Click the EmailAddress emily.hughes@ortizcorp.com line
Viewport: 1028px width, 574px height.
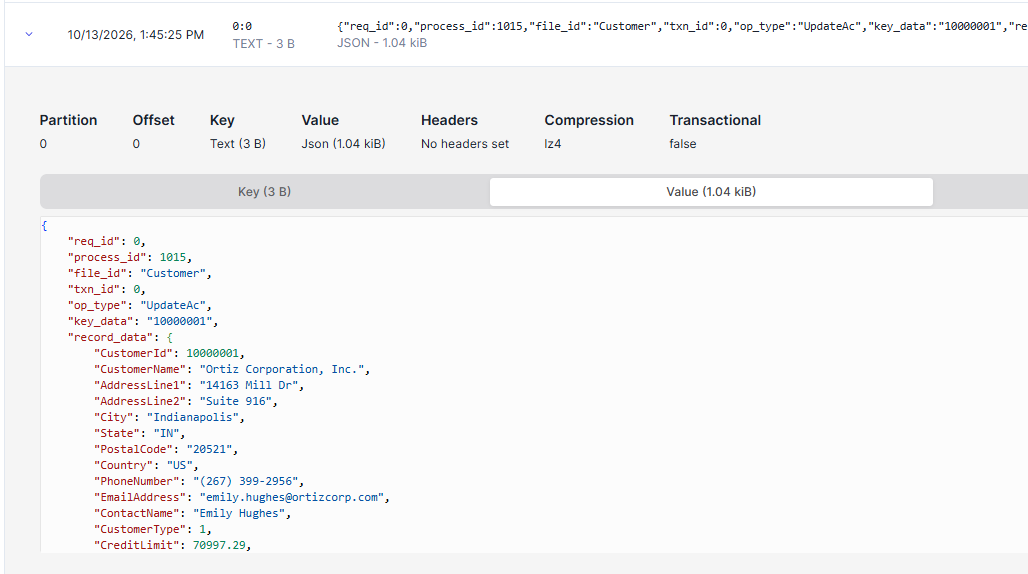tap(241, 497)
